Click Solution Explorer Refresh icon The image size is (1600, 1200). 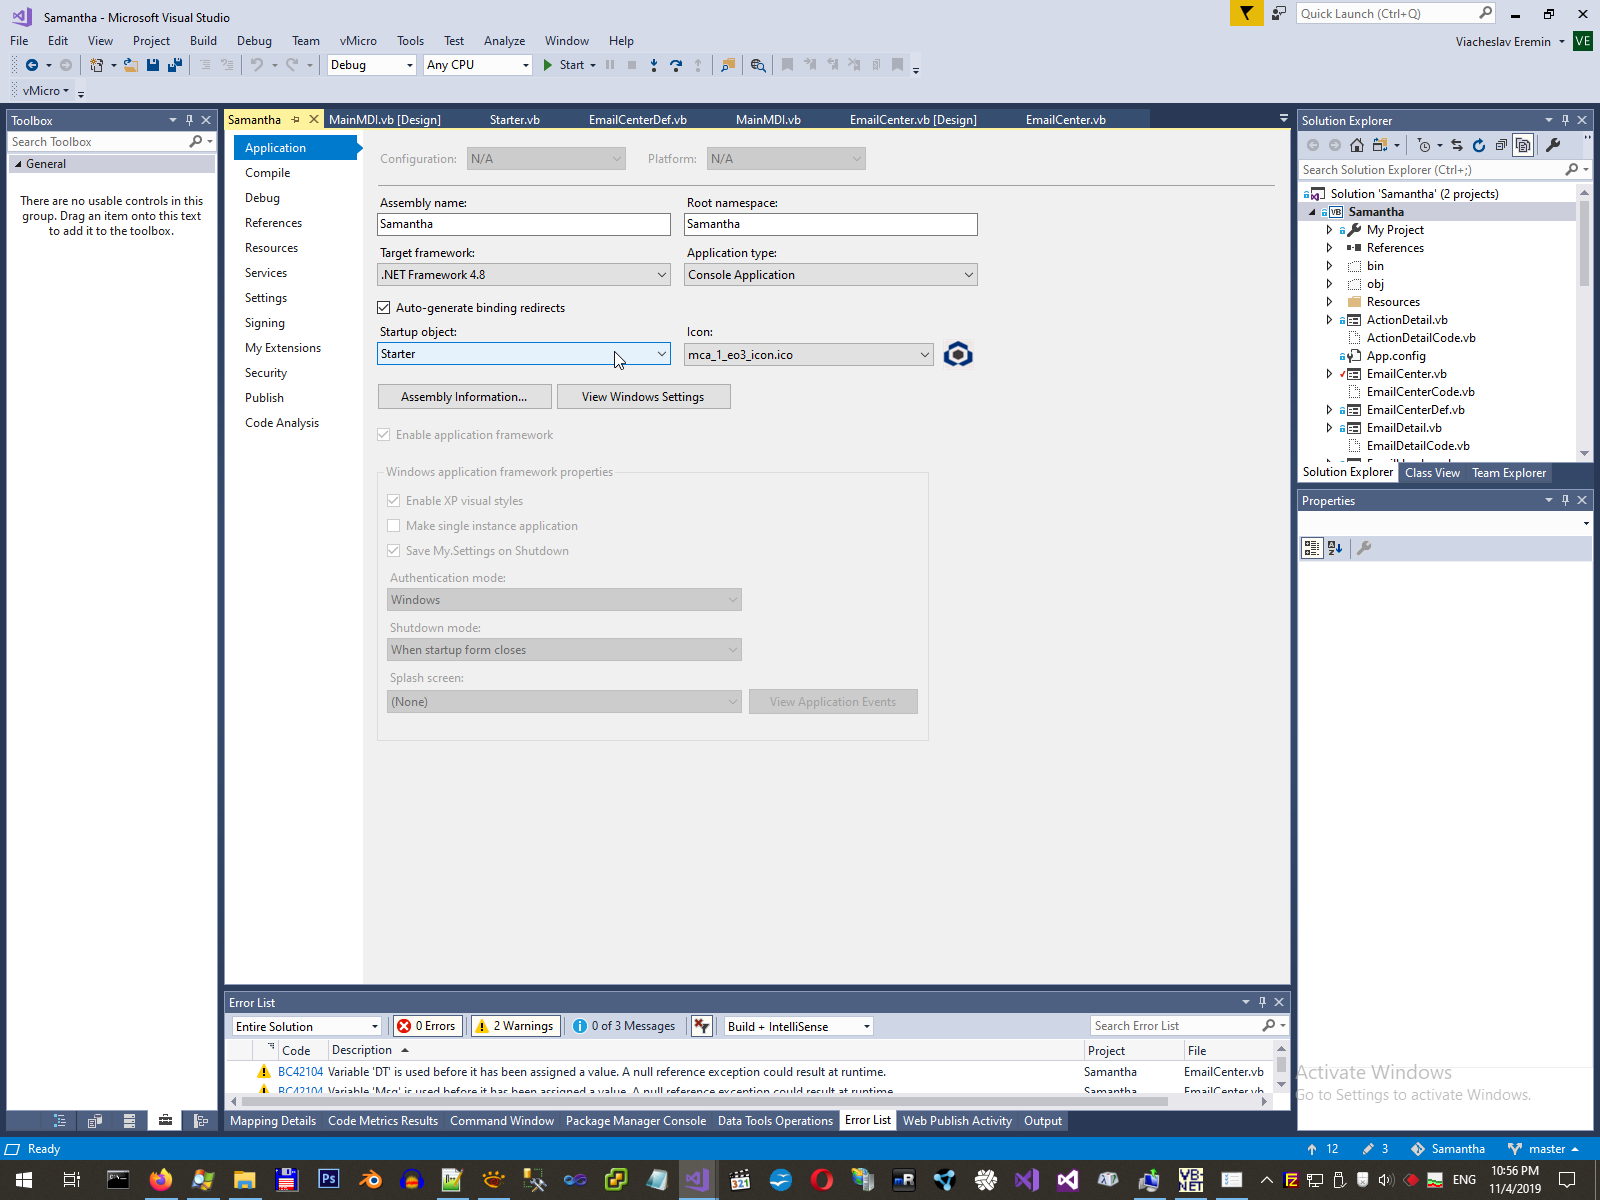[1479, 145]
